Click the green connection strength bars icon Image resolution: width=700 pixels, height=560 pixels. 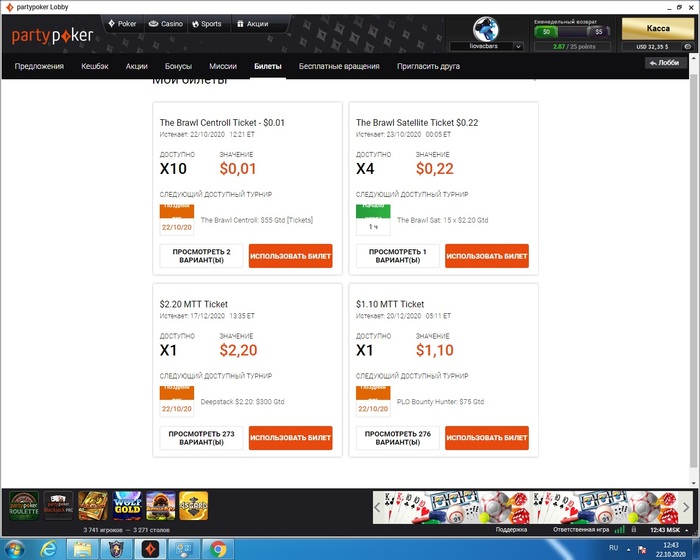tap(619, 530)
